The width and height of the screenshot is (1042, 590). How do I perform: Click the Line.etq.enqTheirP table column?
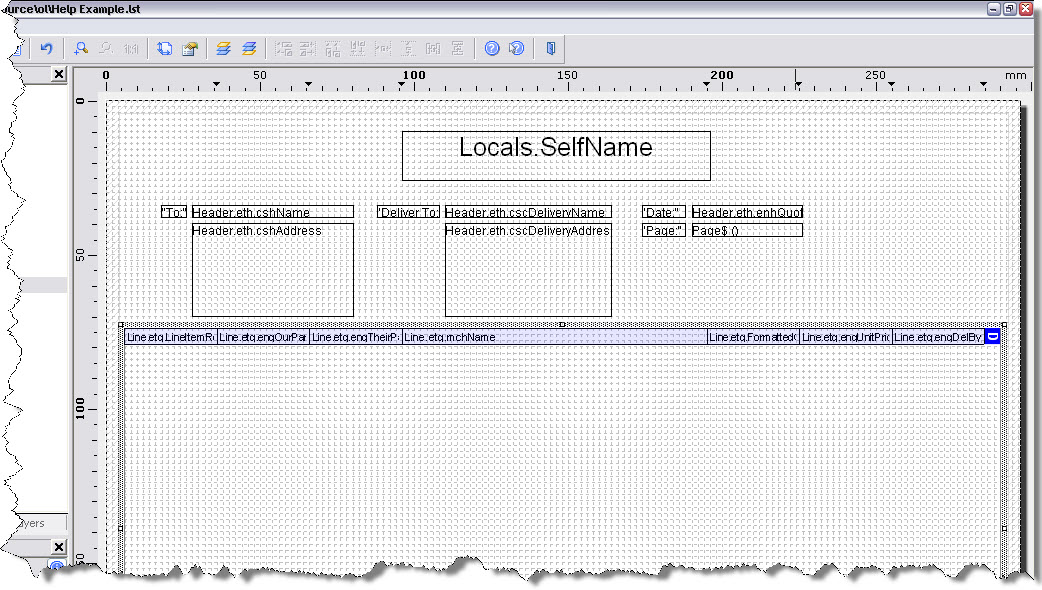tap(356, 337)
